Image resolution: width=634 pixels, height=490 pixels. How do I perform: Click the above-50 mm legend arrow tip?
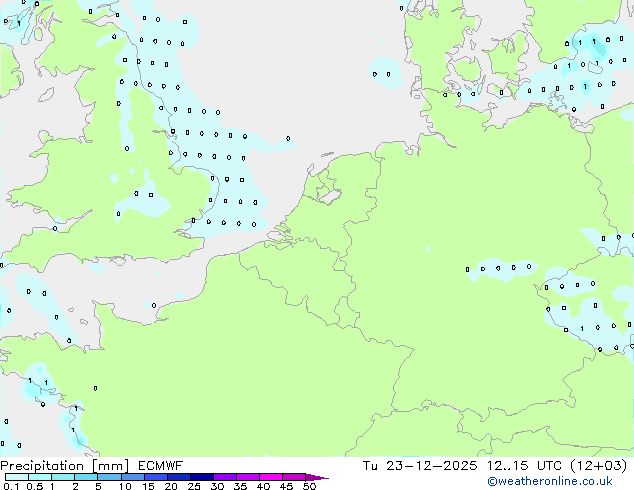[x=317, y=477]
